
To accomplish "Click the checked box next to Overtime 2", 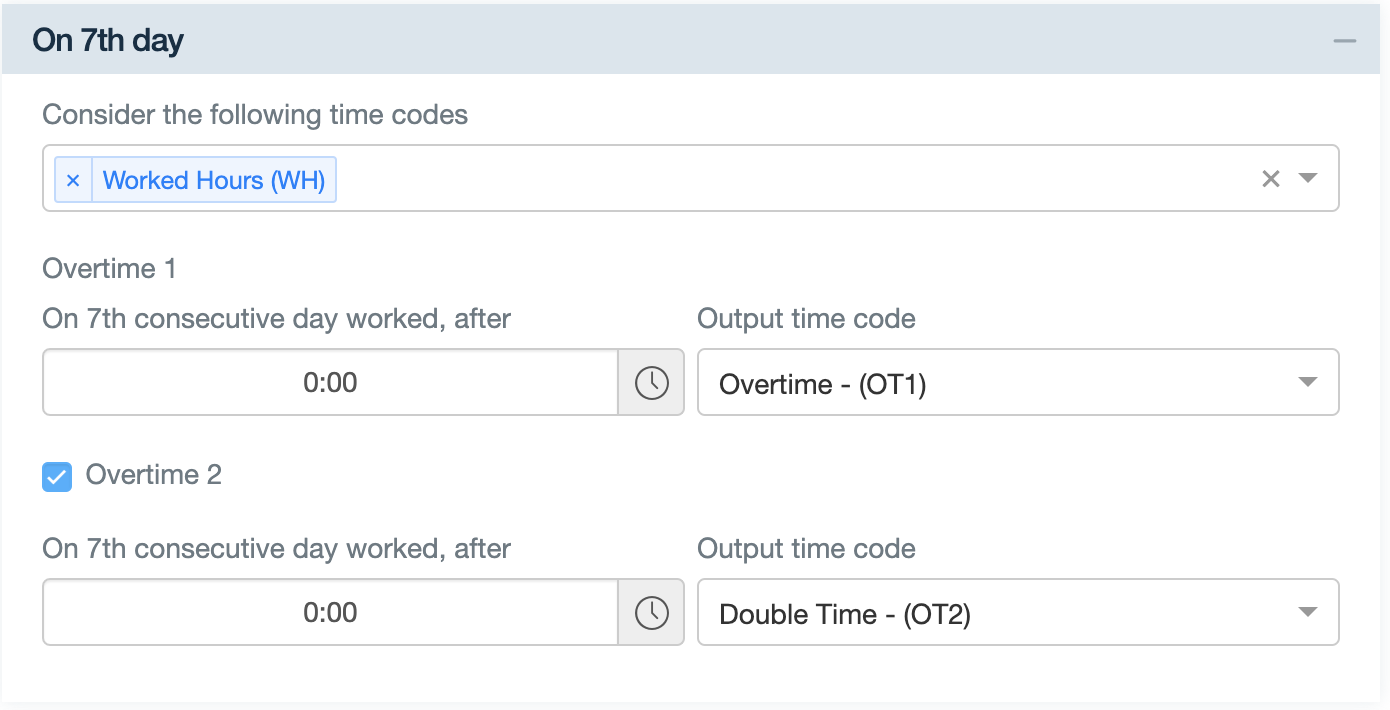I will pos(57,477).
